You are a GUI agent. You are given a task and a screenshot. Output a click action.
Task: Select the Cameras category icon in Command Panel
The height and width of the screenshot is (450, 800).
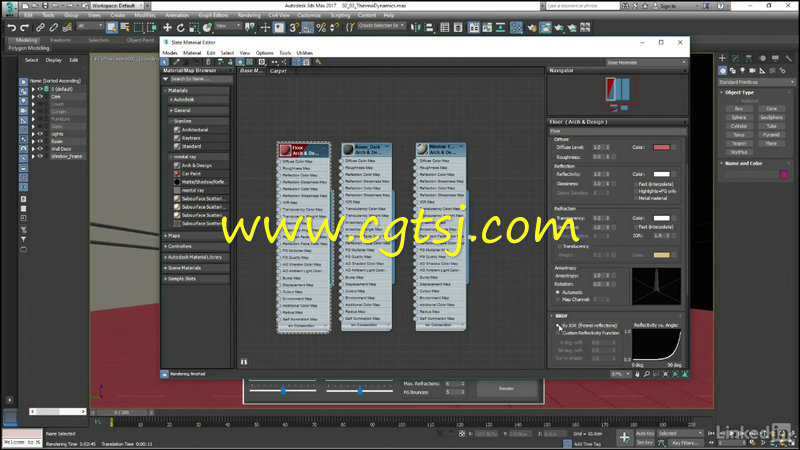point(752,70)
